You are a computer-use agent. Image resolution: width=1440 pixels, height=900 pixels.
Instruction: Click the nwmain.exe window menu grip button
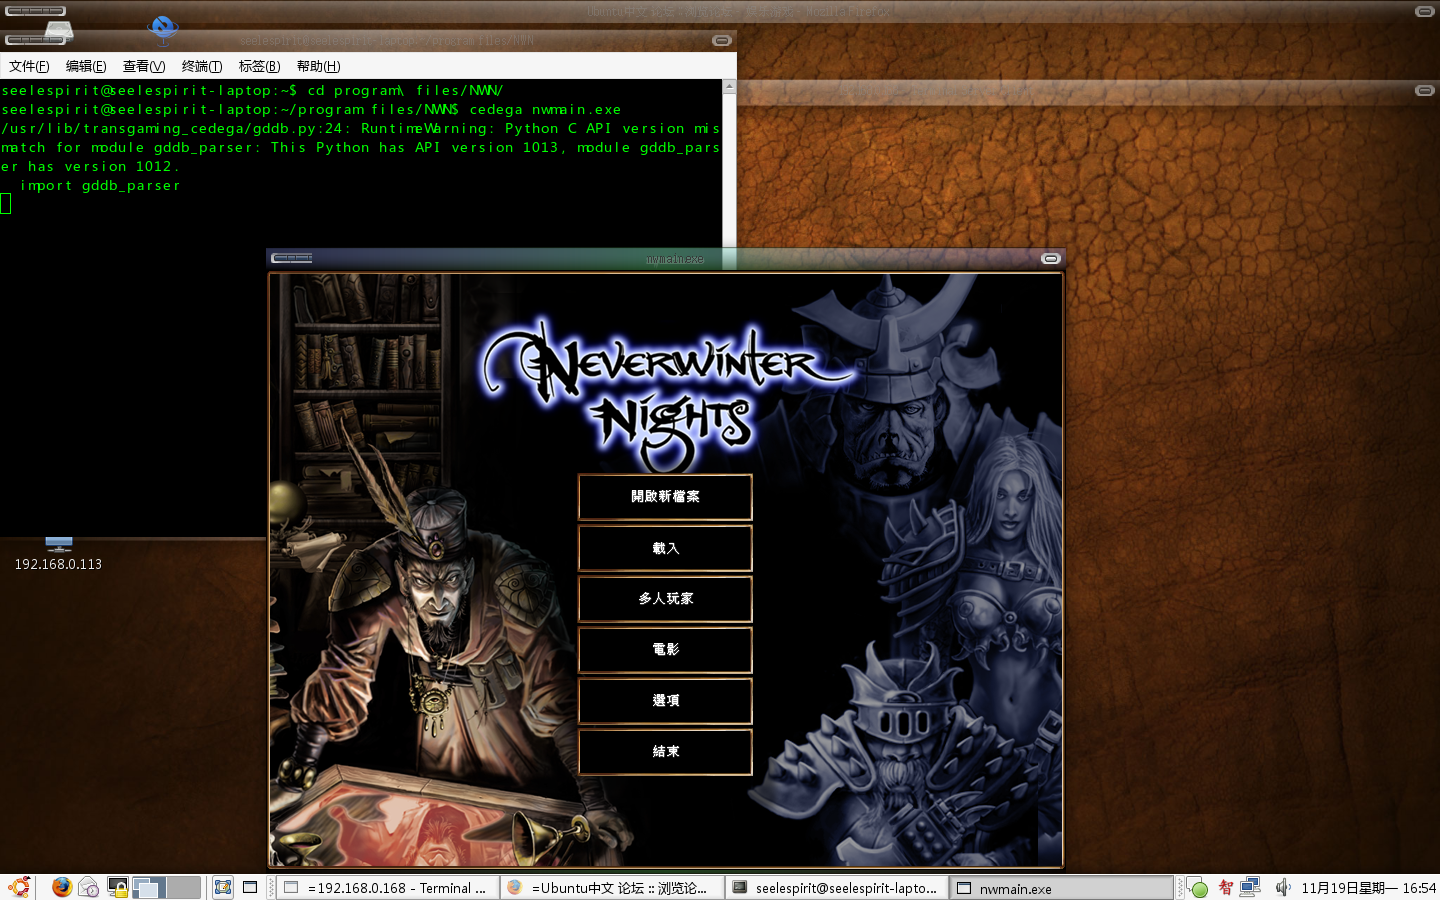point(292,258)
